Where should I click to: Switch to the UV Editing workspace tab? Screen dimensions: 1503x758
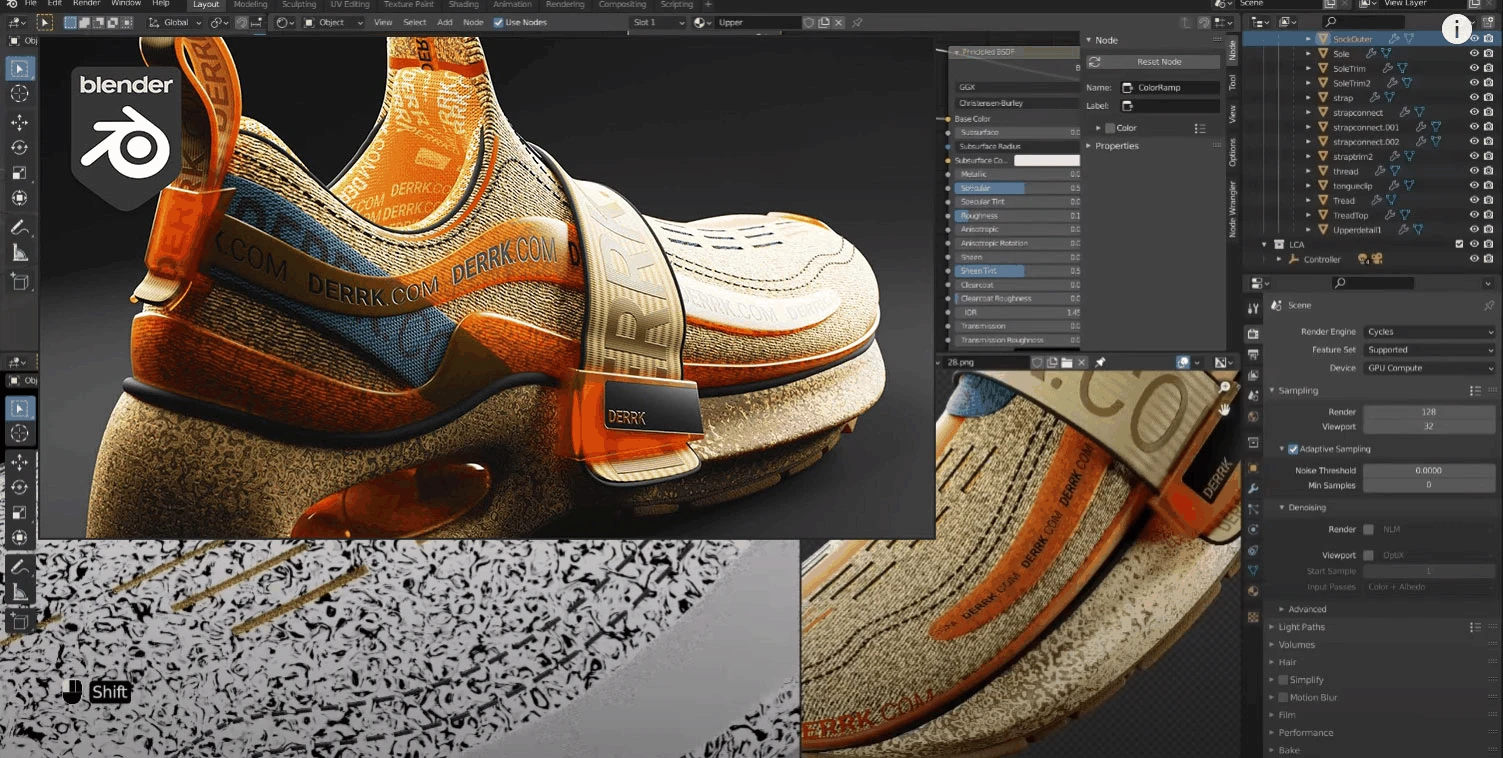[350, 4]
